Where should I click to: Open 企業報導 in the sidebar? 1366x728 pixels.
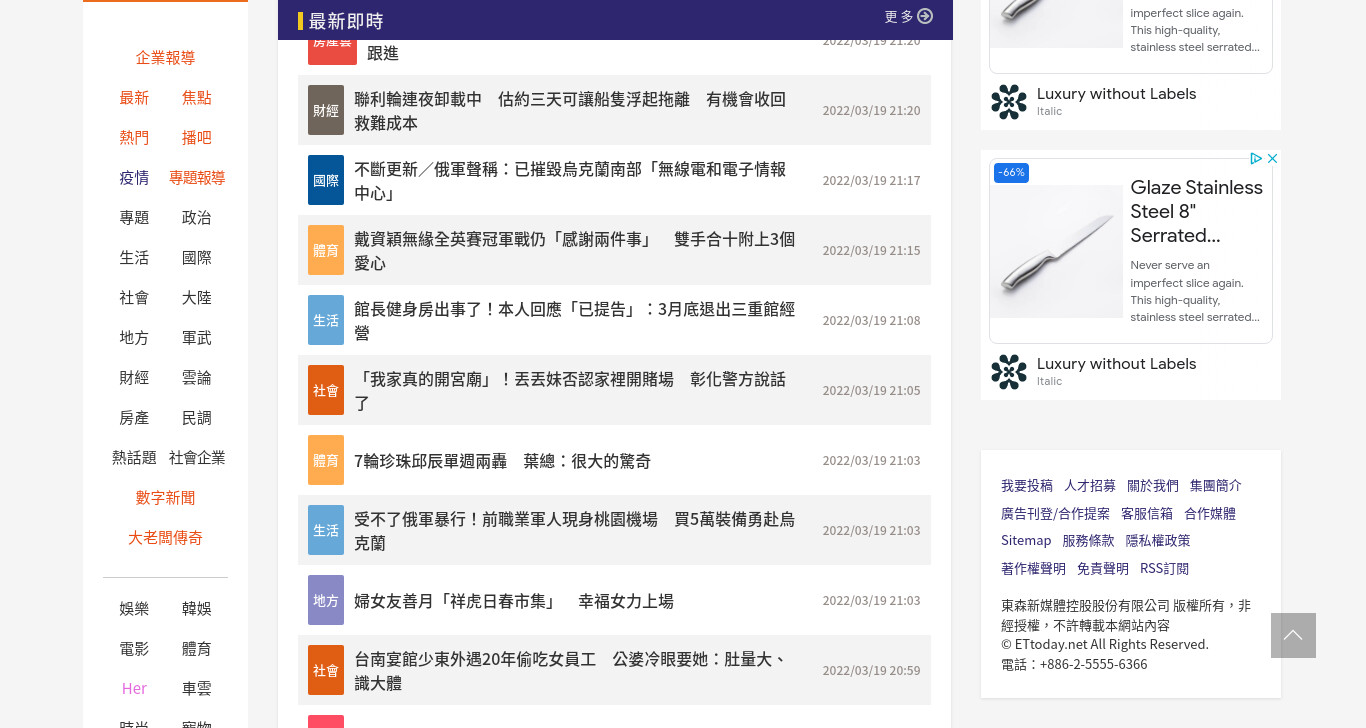pos(165,58)
